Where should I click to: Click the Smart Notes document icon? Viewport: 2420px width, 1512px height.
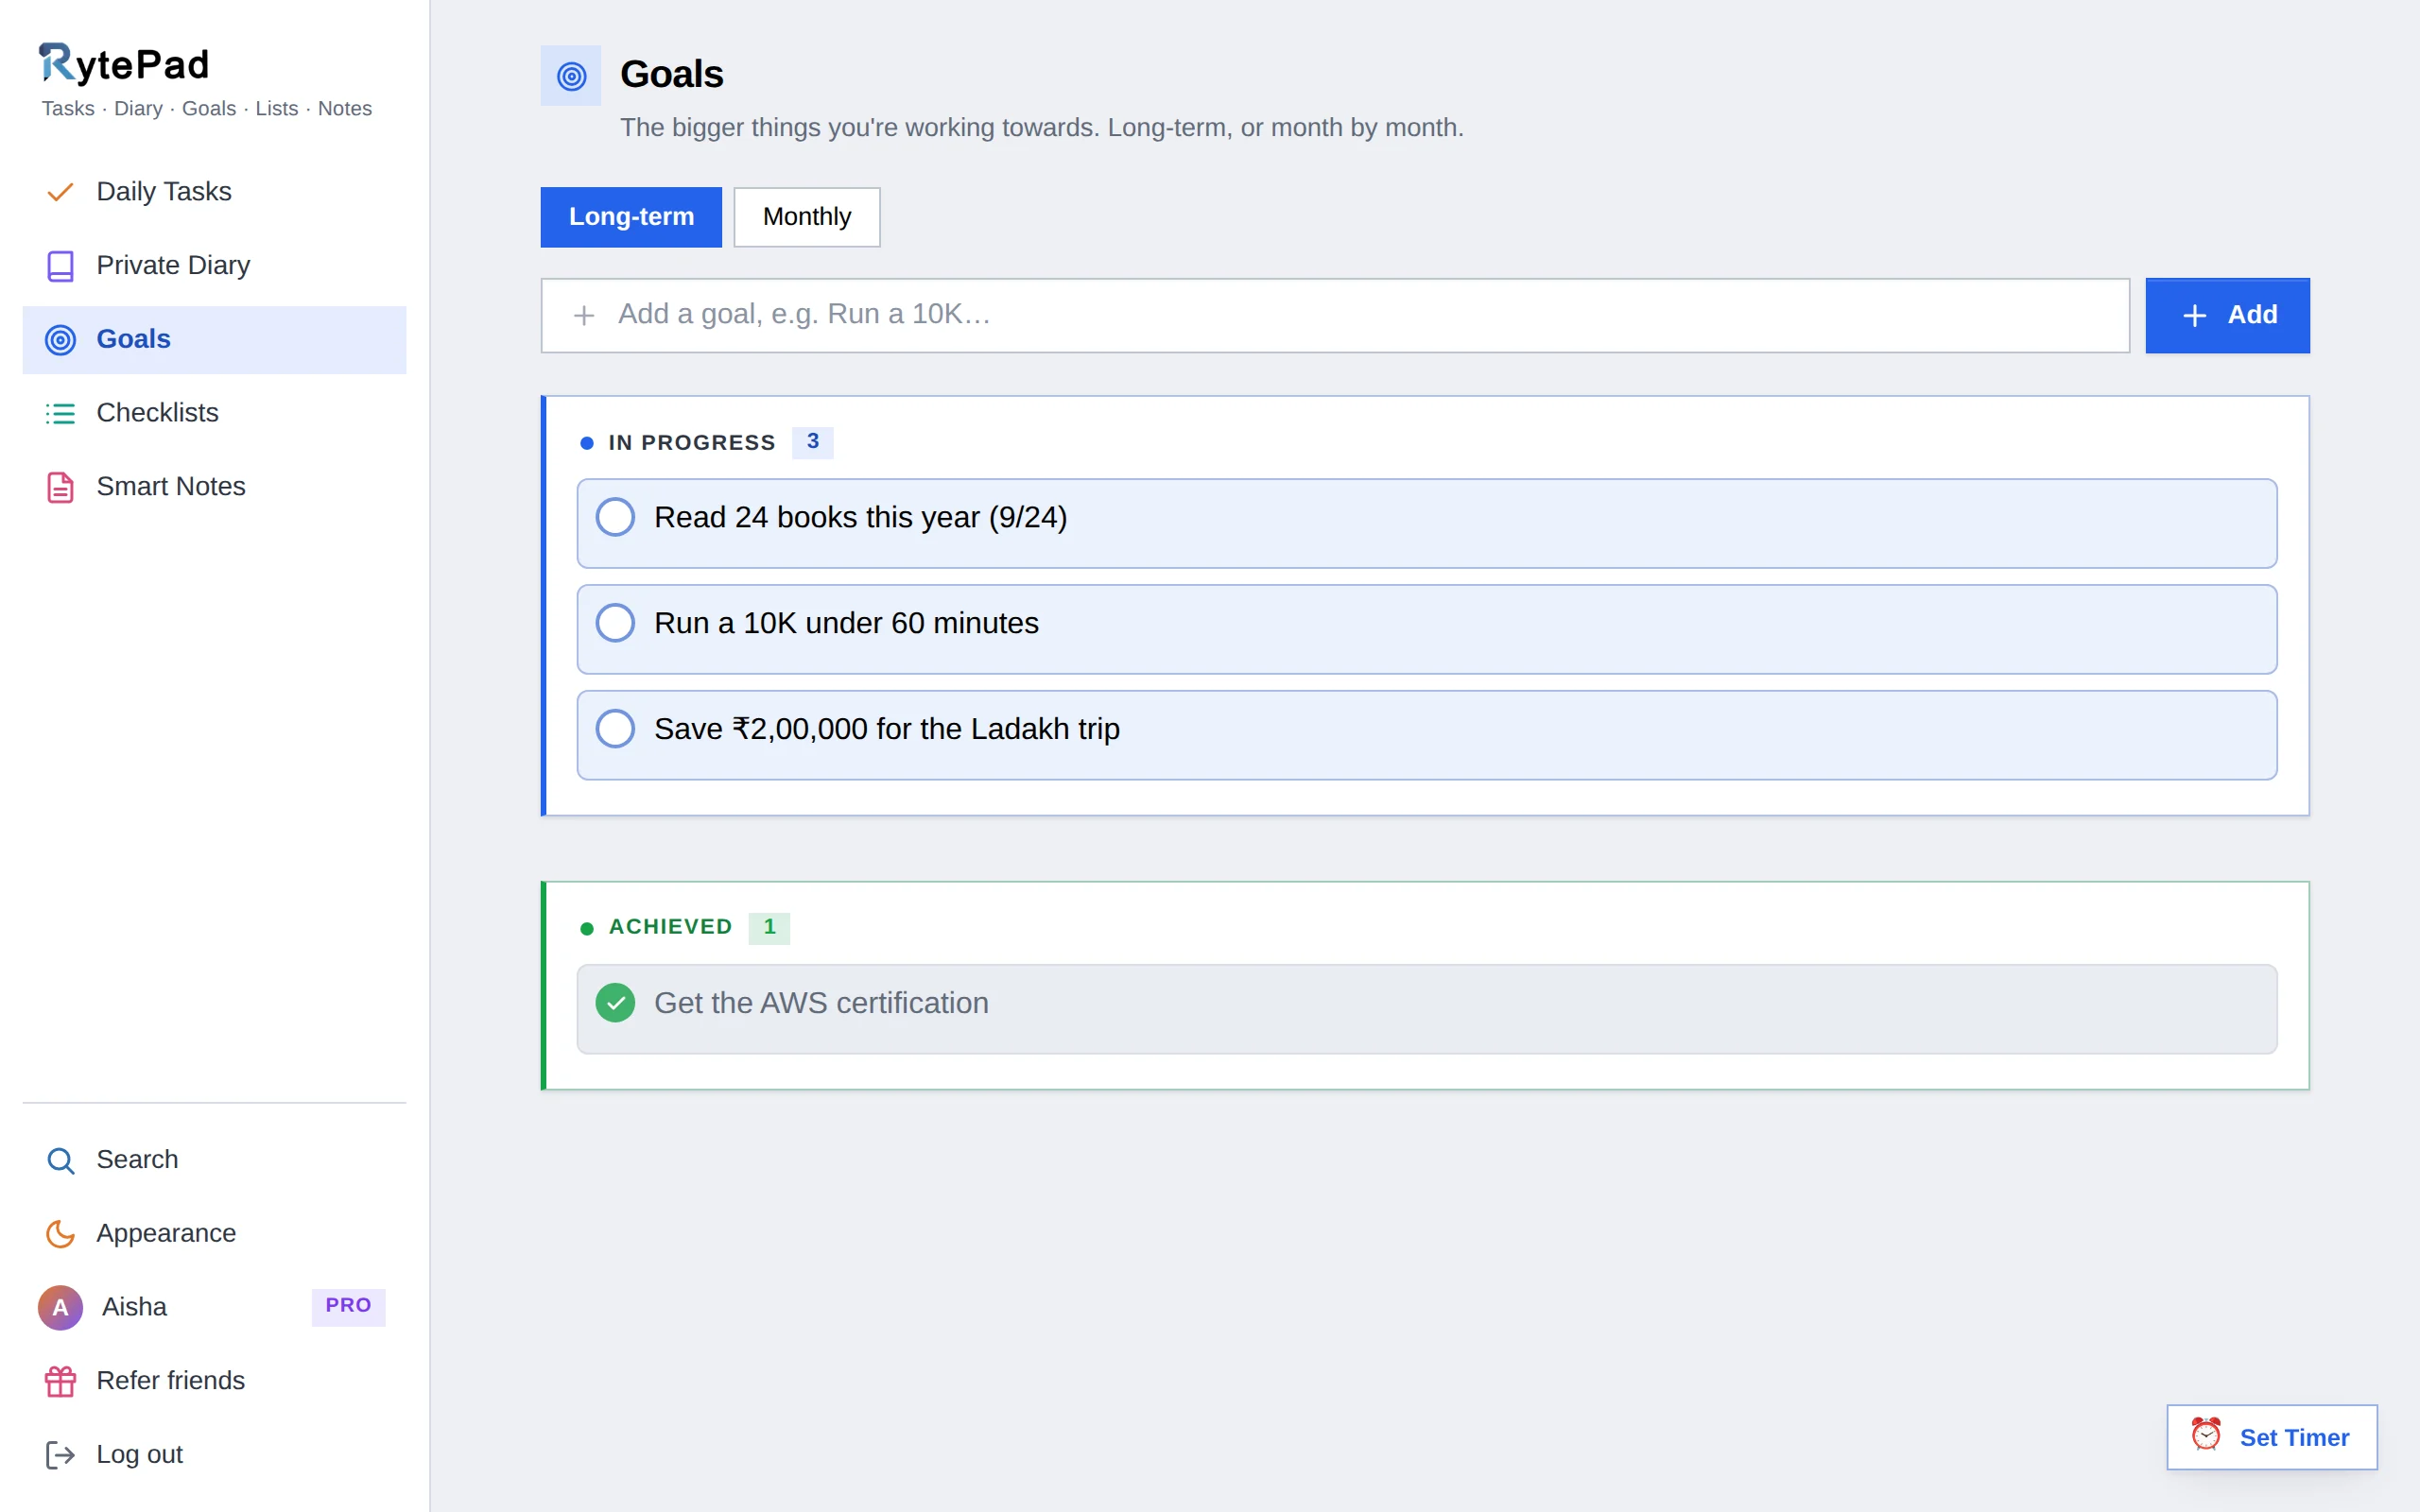pyautogui.click(x=60, y=487)
